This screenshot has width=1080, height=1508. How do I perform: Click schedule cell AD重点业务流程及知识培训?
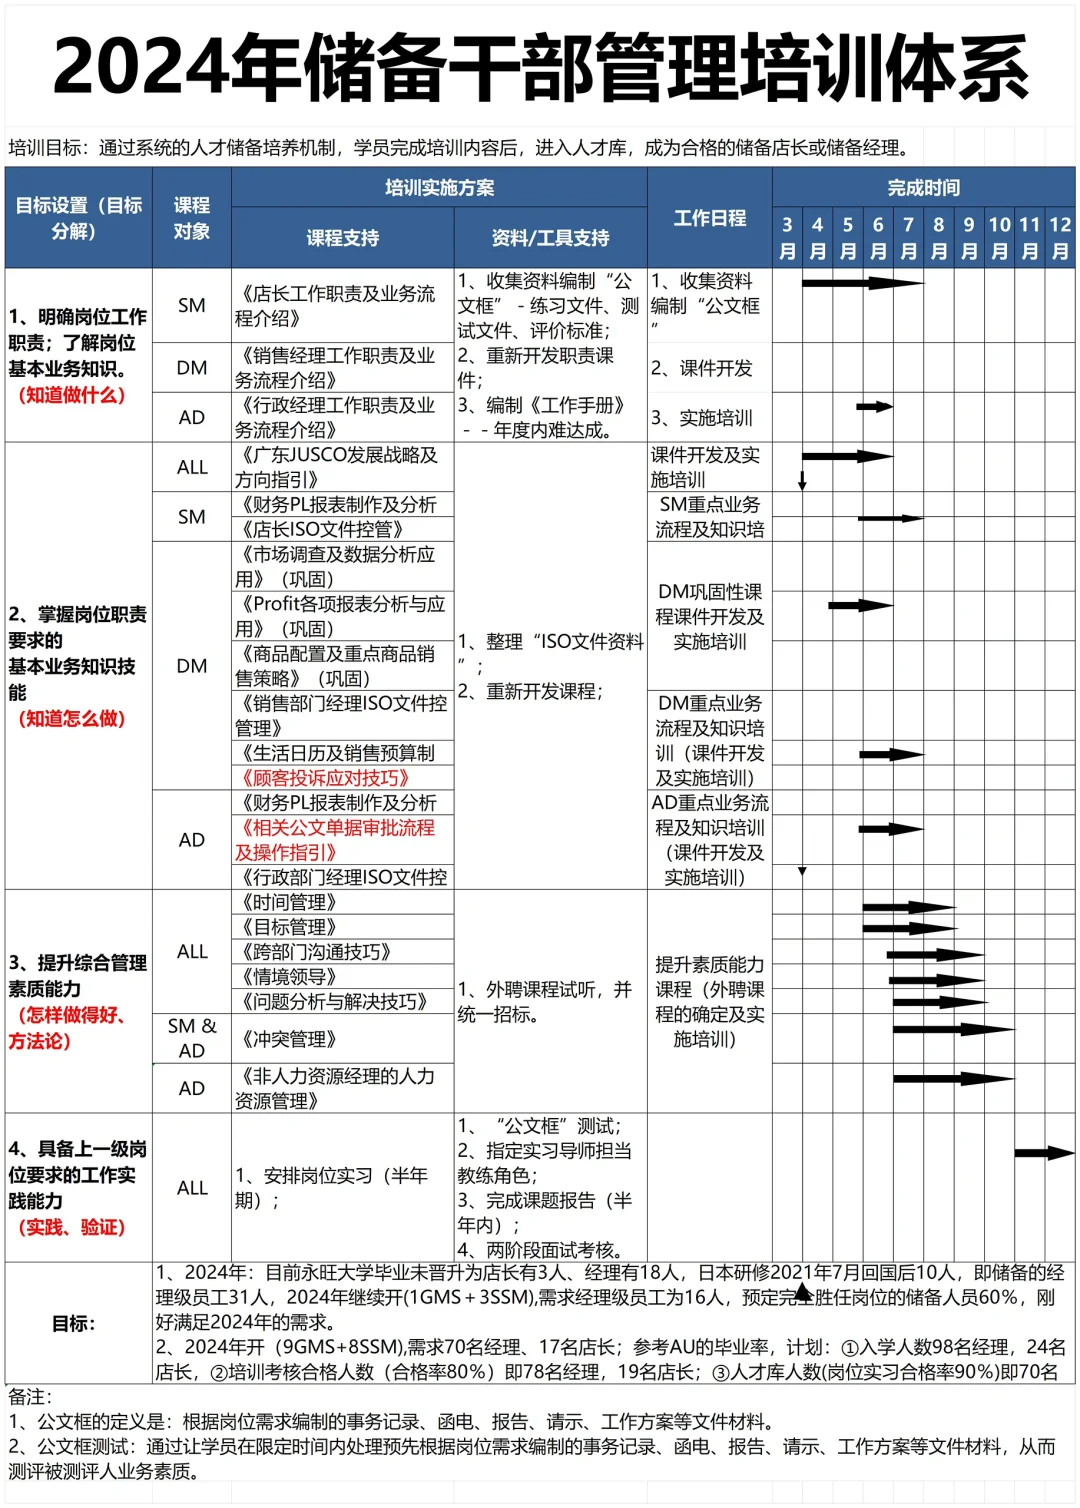[710, 840]
